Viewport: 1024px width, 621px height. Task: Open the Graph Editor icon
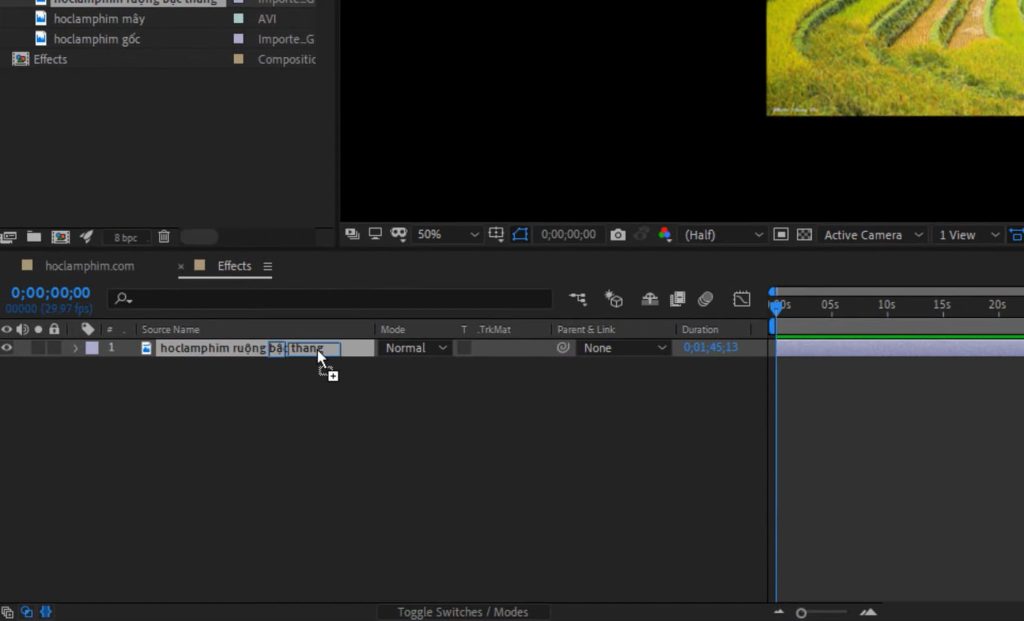[742, 297]
